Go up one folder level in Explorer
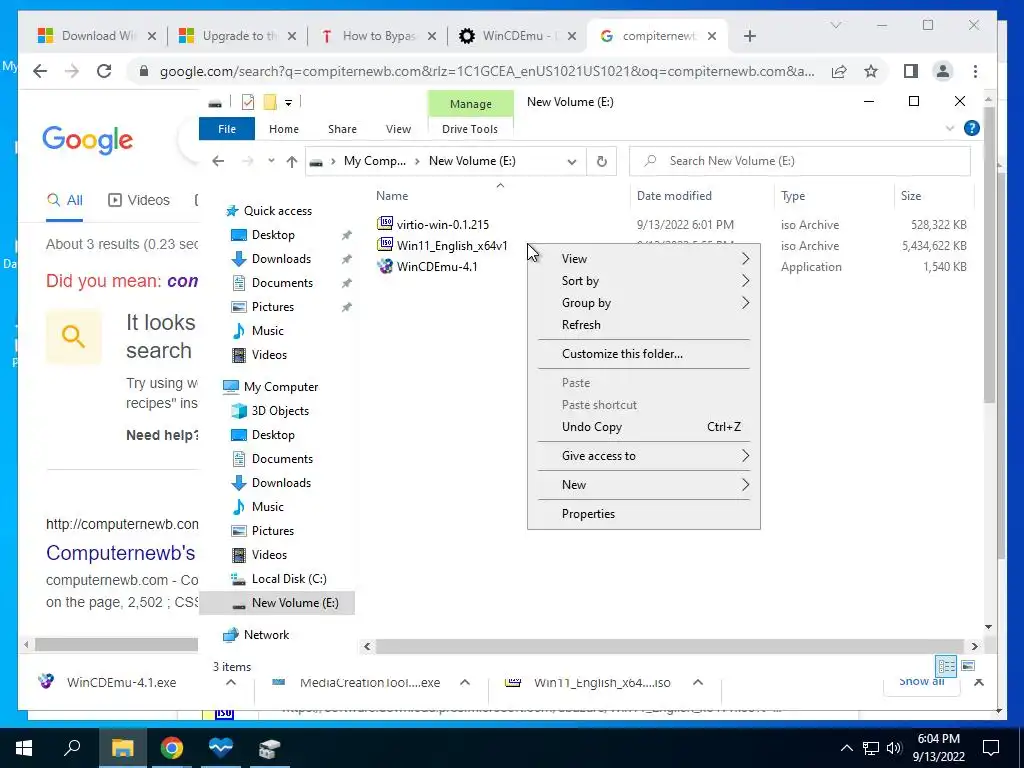This screenshot has width=1024, height=768. (292, 161)
